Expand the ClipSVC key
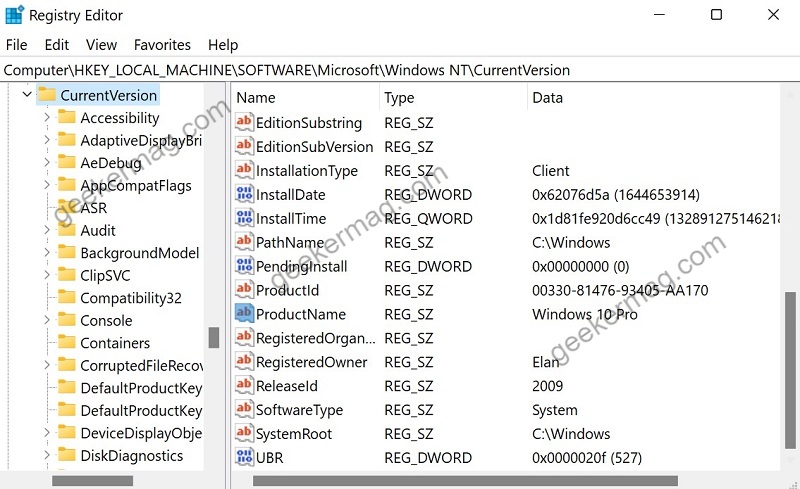Image resolution: width=800 pixels, height=489 pixels. click(46, 275)
